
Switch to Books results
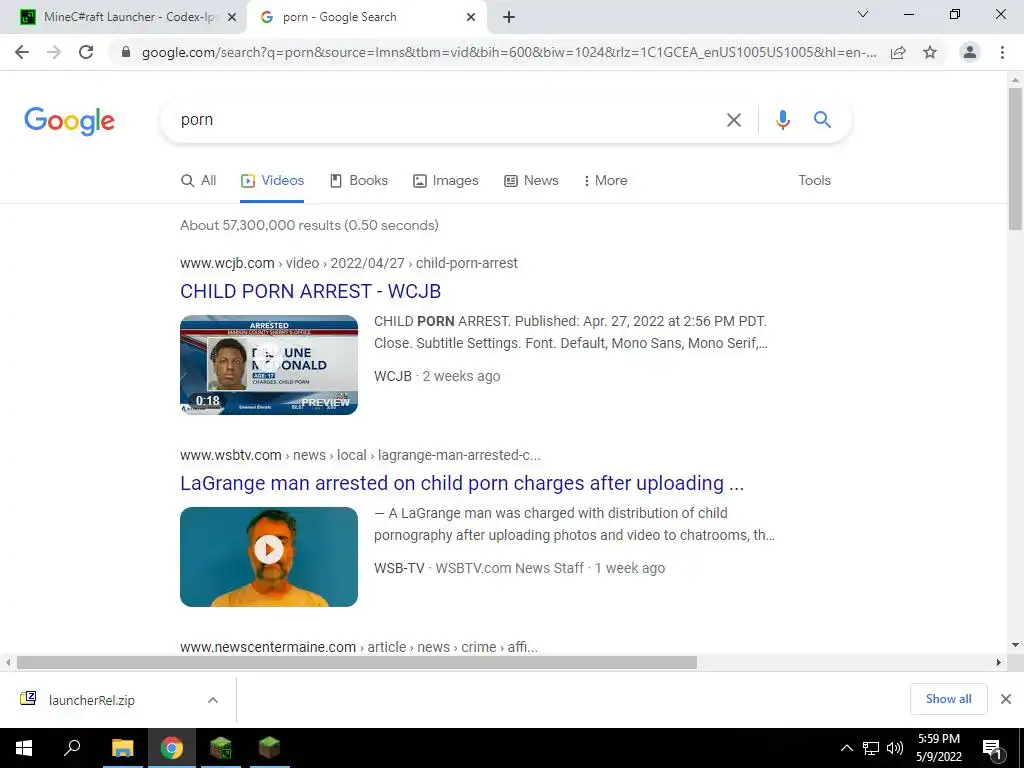pyautogui.click(x=359, y=181)
